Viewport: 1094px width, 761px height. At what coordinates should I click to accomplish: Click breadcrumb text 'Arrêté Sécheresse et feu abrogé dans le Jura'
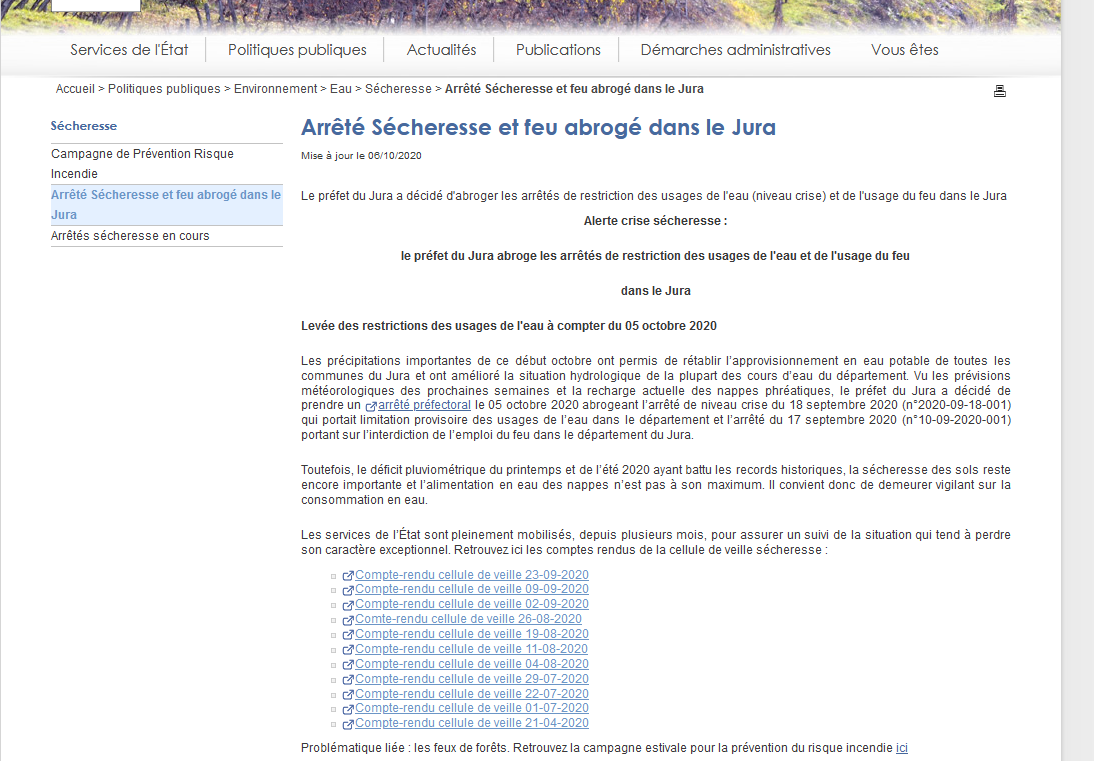click(x=574, y=89)
